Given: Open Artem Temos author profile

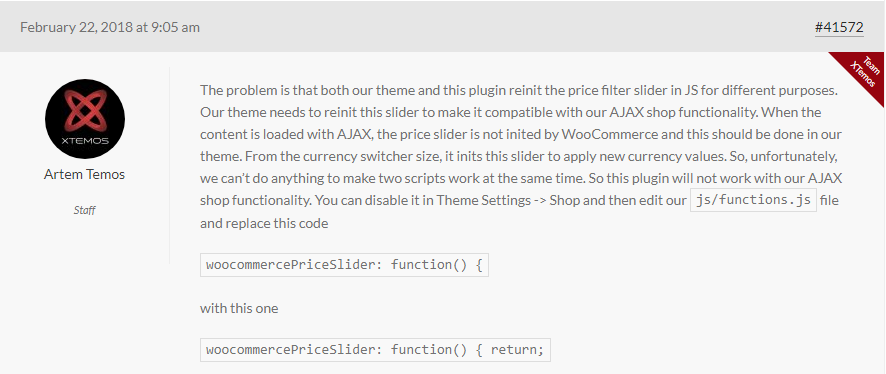Looking at the screenshot, I should click(x=84, y=174).
